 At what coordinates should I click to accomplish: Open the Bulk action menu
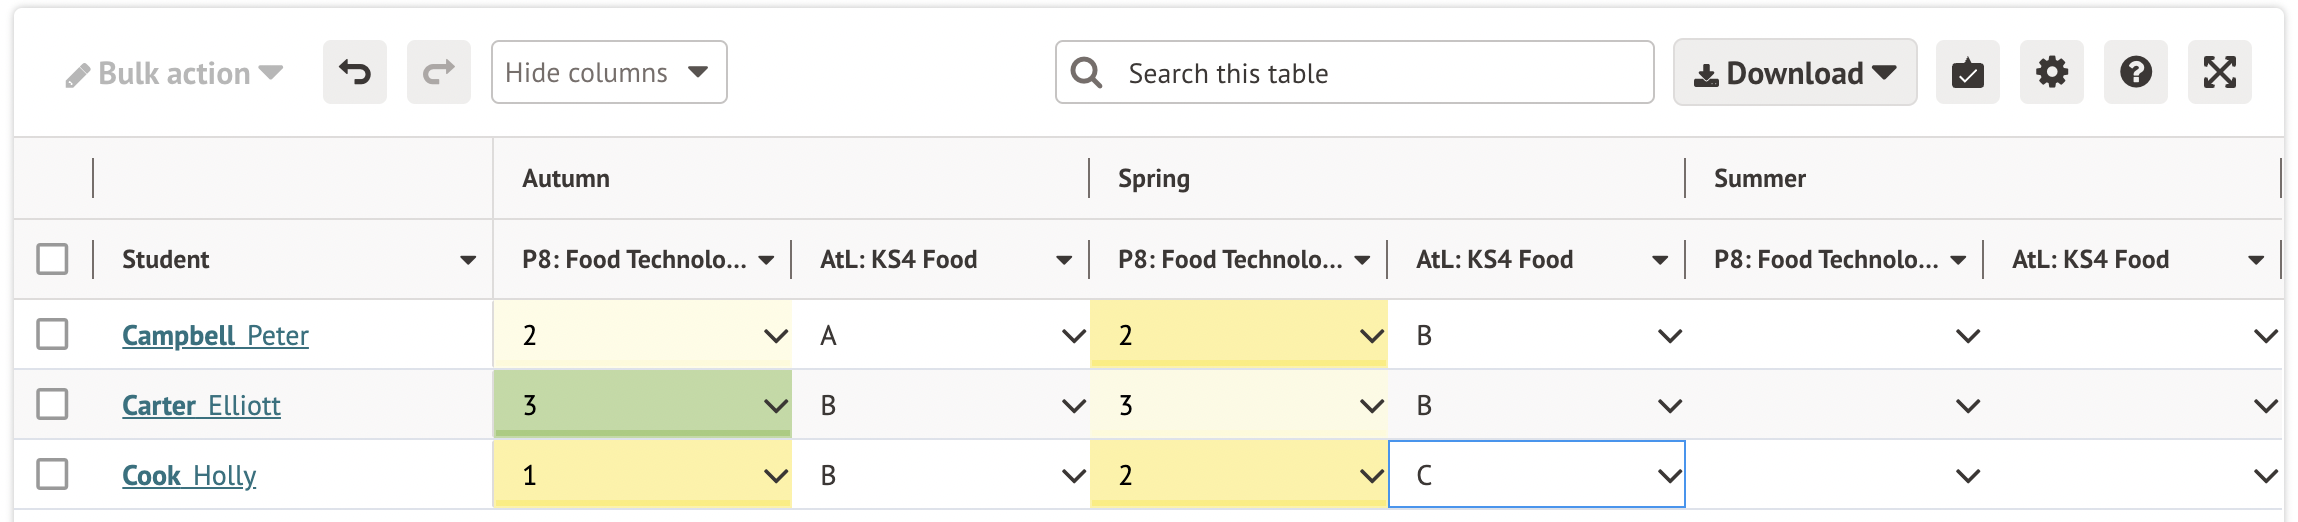174,73
